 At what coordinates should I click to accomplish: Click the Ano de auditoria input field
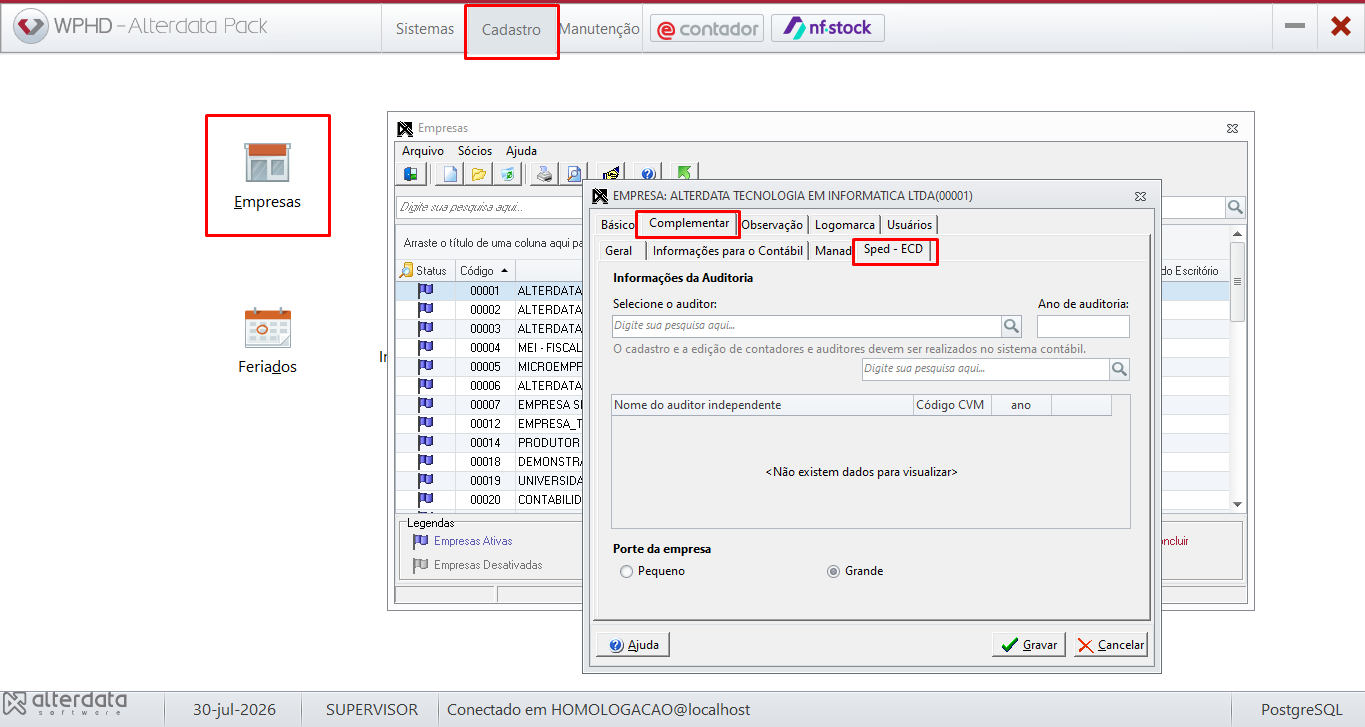click(x=1083, y=326)
